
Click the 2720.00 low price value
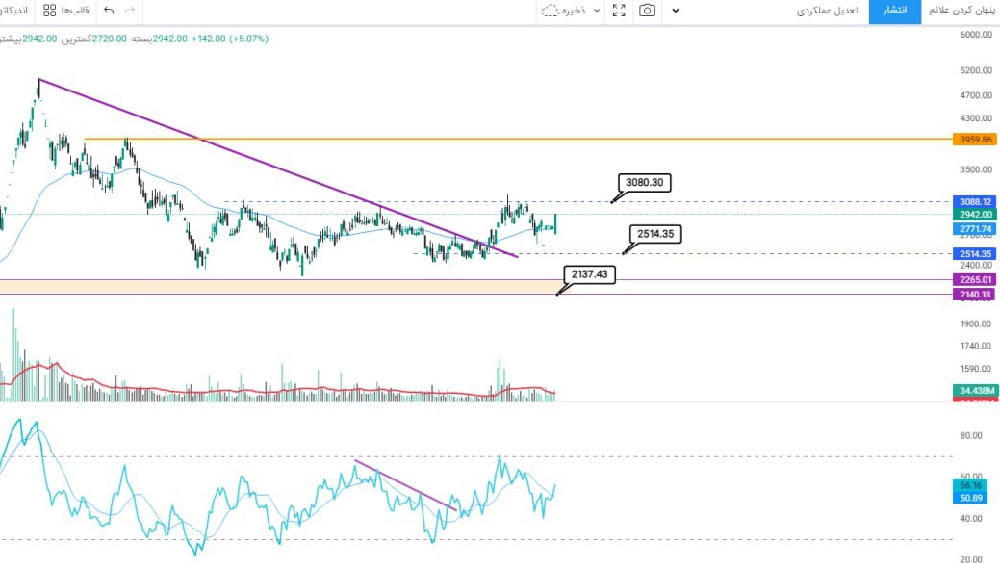[x=109, y=38]
